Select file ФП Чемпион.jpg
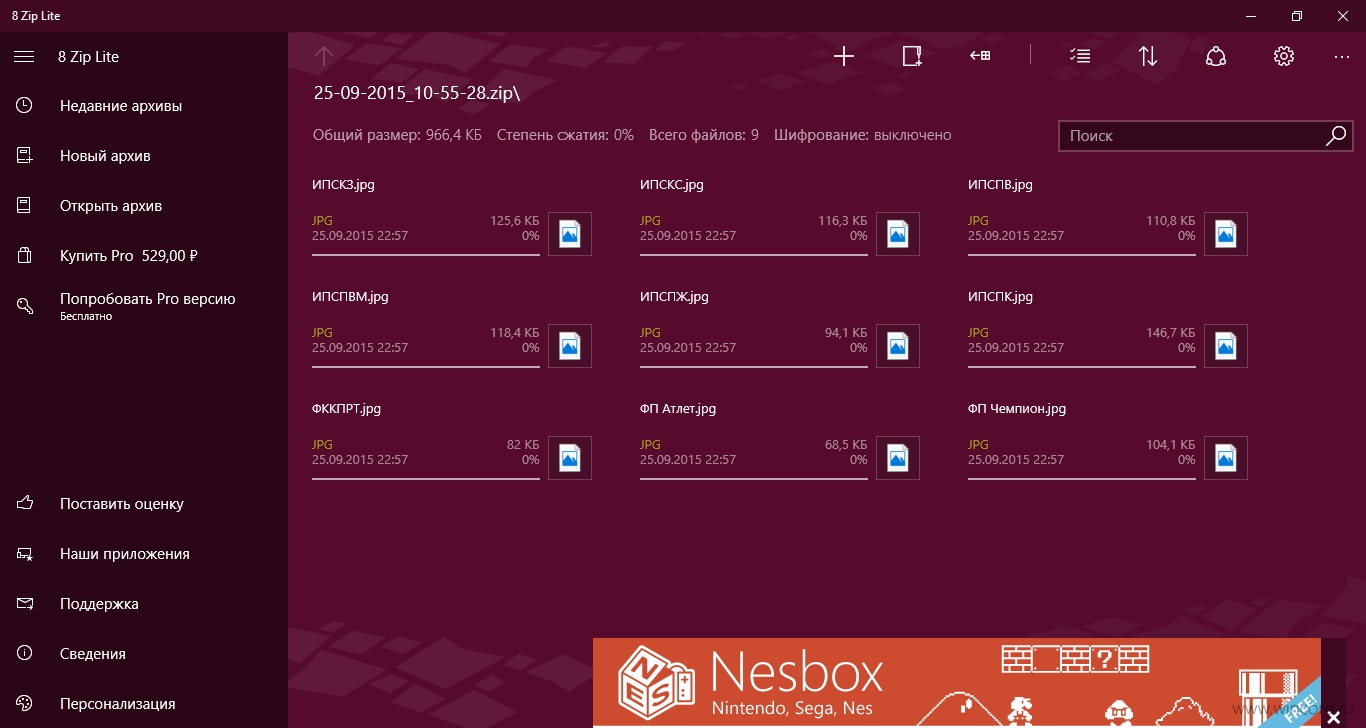Screen dimensions: 1366x728 click(x=1108, y=442)
